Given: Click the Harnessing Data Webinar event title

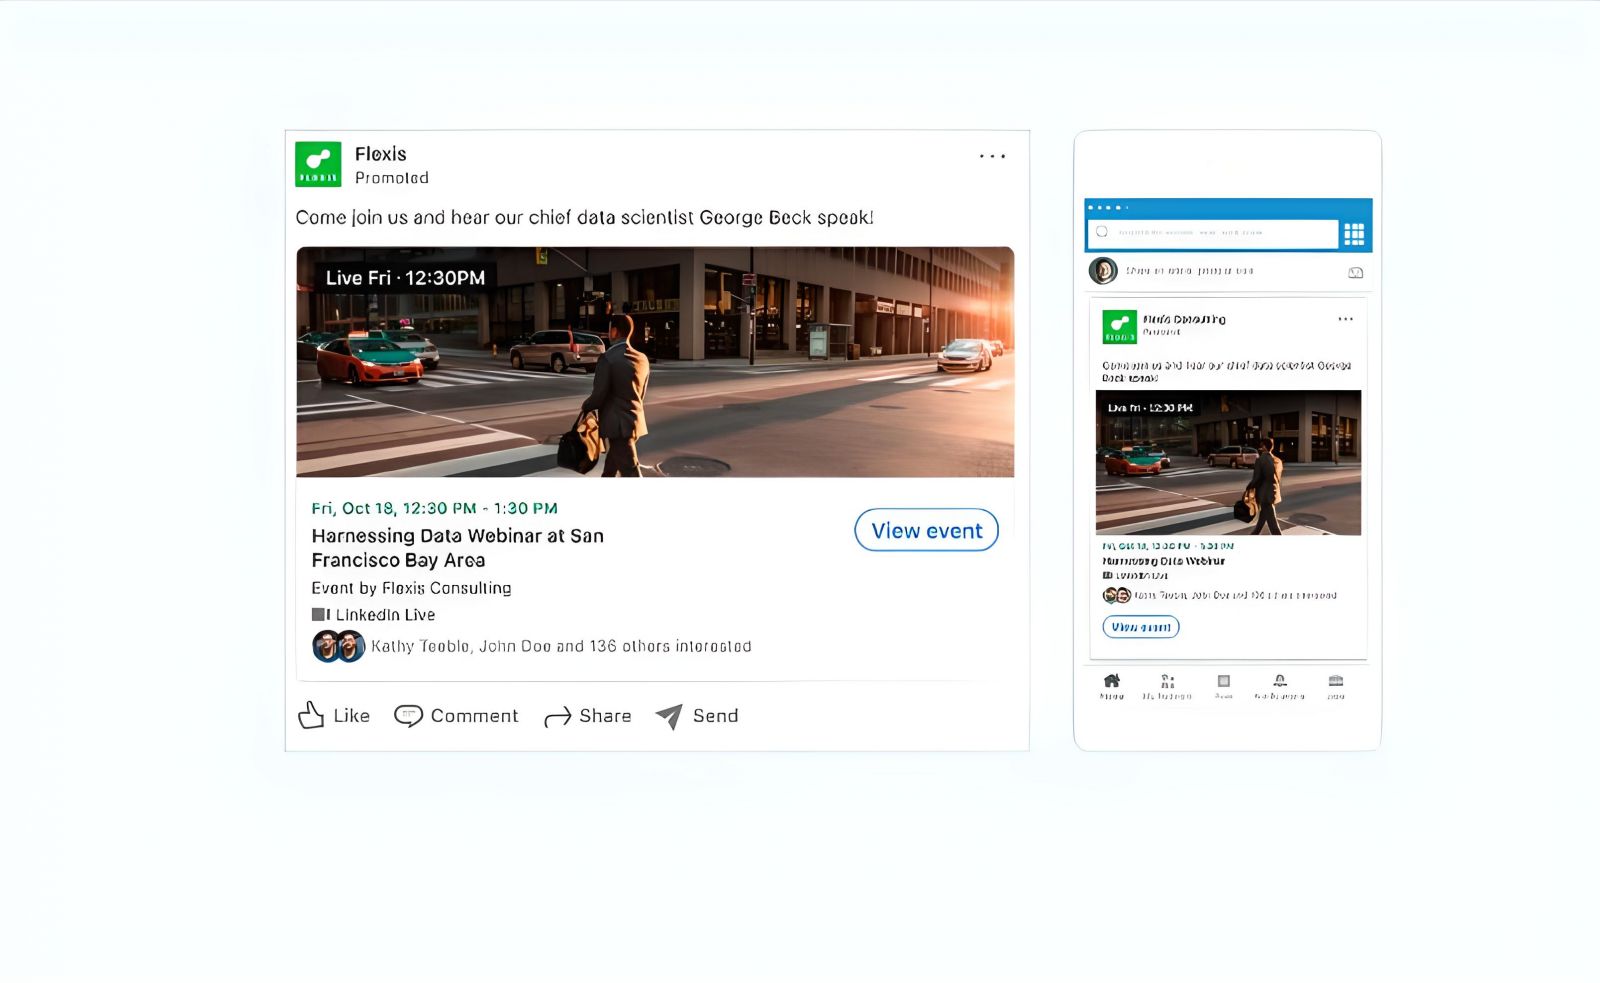Looking at the screenshot, I should 458,548.
